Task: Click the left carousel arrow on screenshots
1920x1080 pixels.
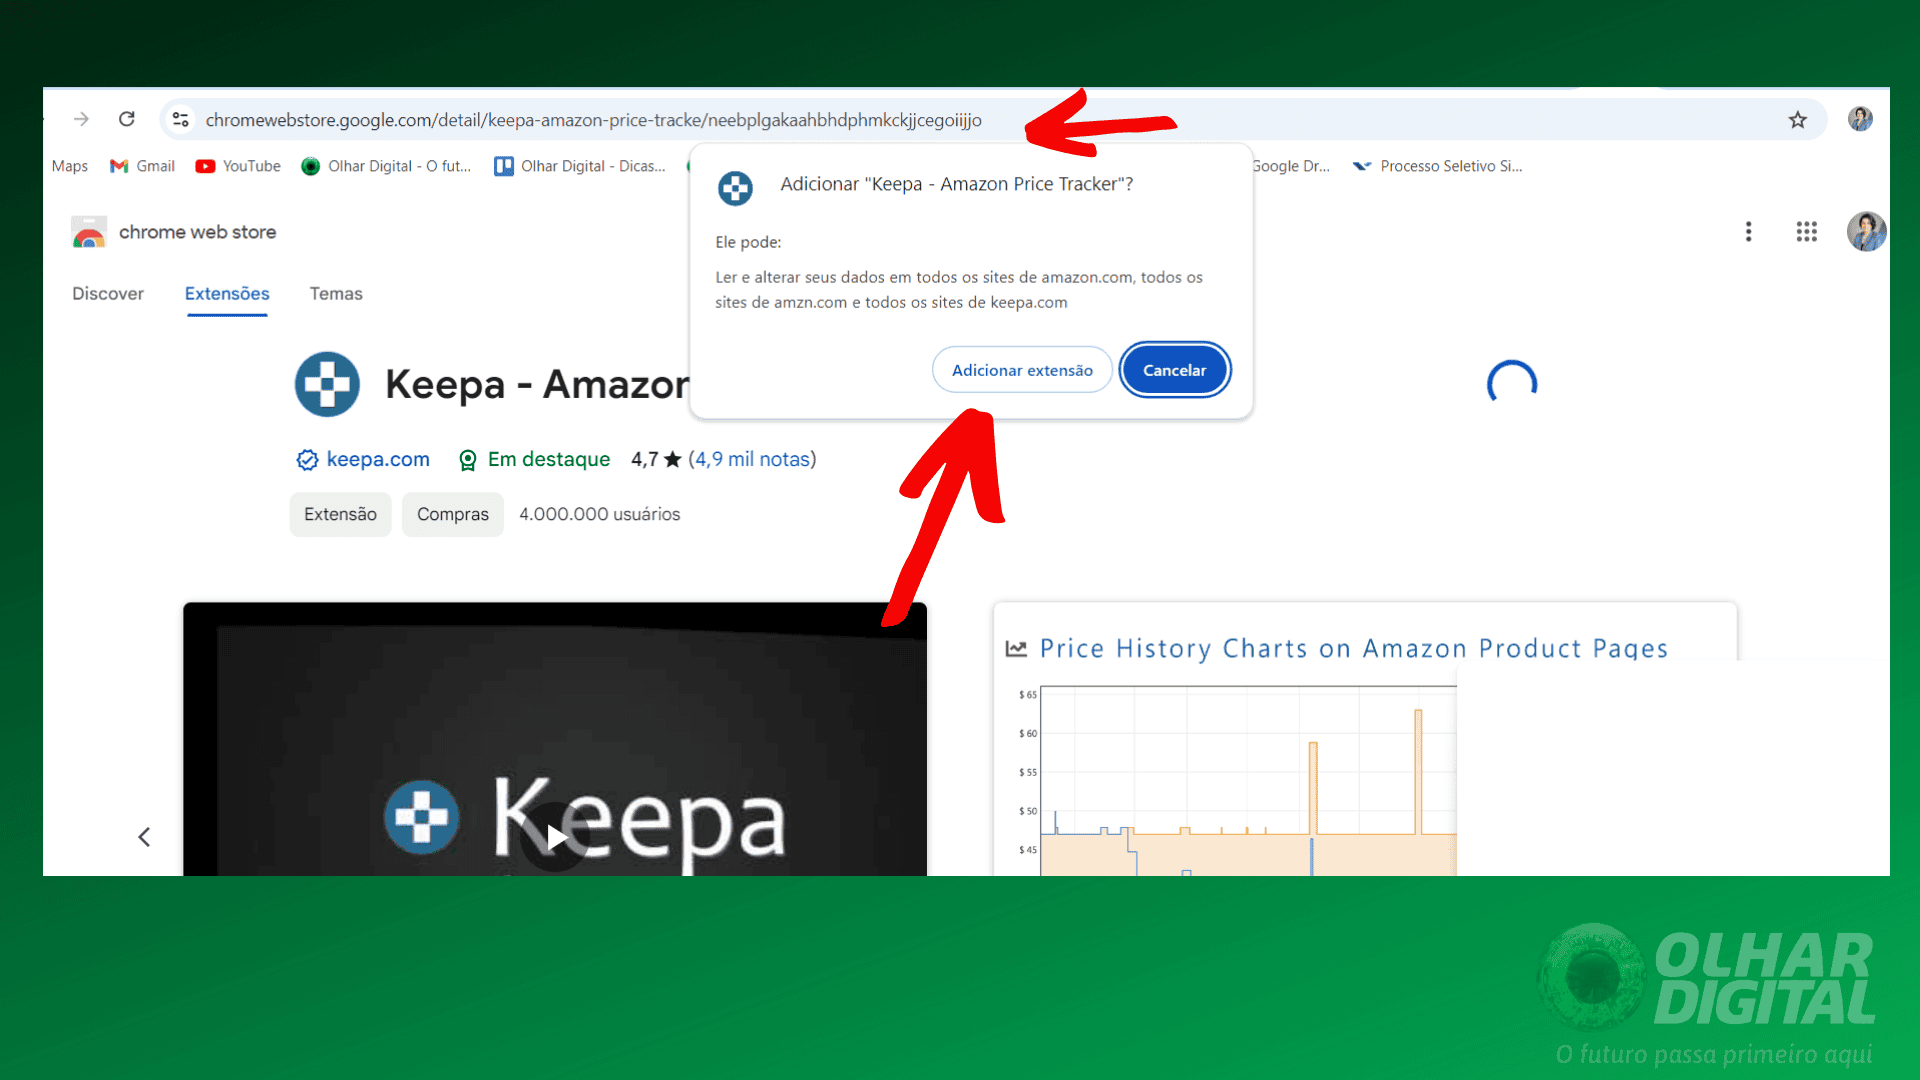Action: (145, 836)
